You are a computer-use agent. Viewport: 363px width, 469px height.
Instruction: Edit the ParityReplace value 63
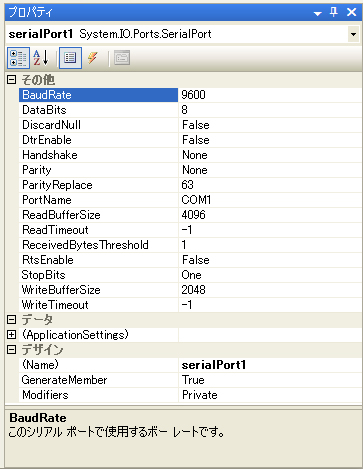(270, 185)
